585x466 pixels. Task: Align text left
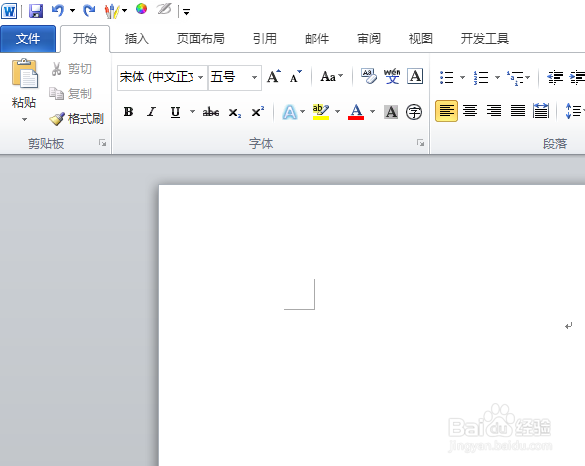point(446,111)
